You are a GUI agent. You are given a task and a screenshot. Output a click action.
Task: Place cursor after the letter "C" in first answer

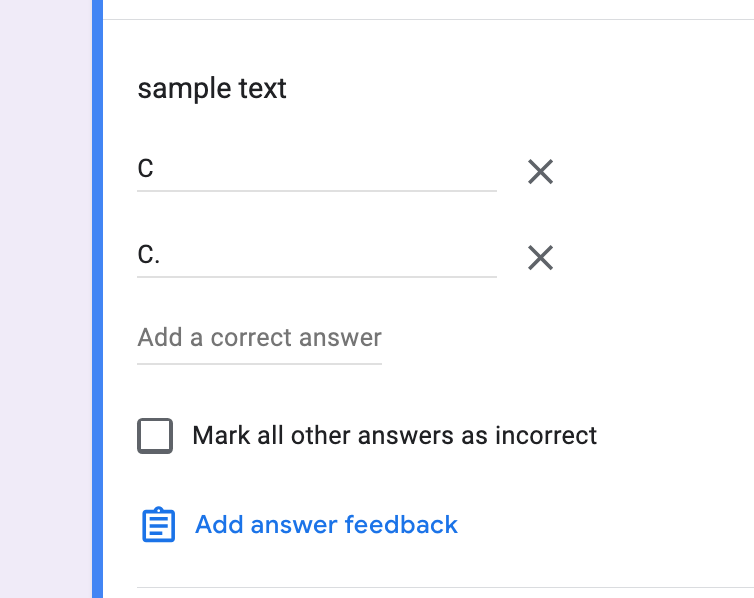[x=154, y=169]
